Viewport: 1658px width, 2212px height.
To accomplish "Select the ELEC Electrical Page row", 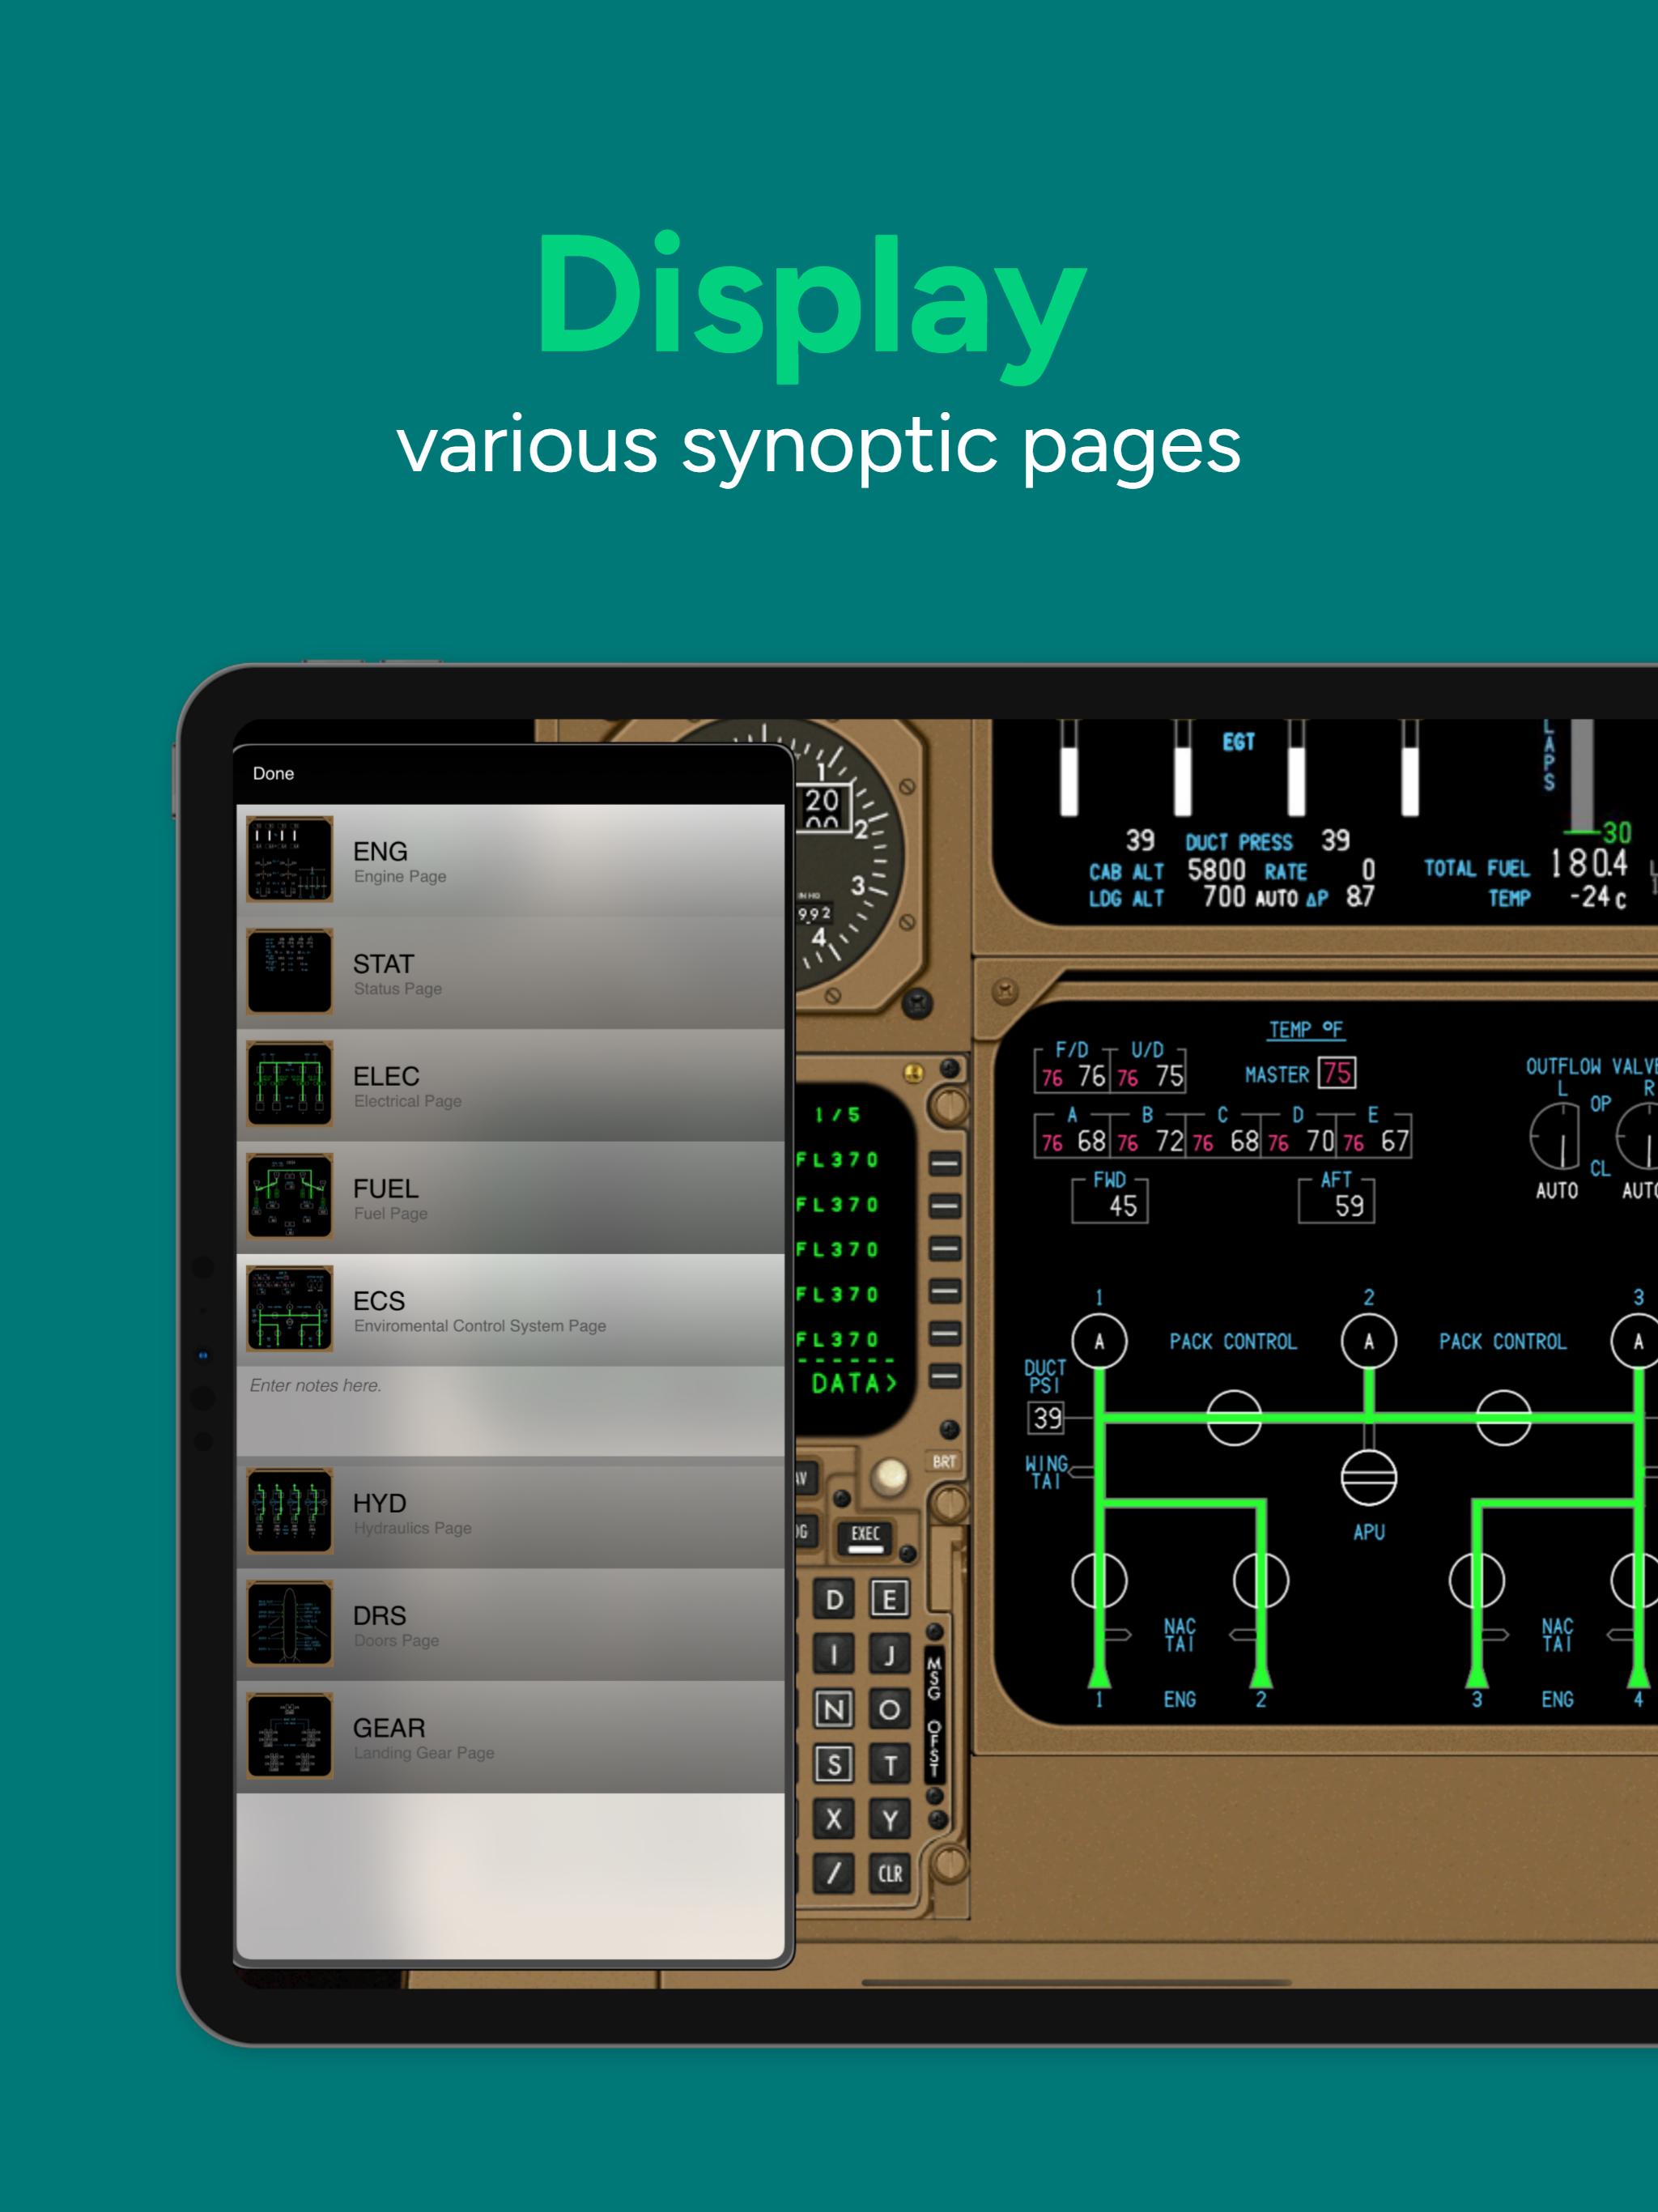I will point(511,1085).
